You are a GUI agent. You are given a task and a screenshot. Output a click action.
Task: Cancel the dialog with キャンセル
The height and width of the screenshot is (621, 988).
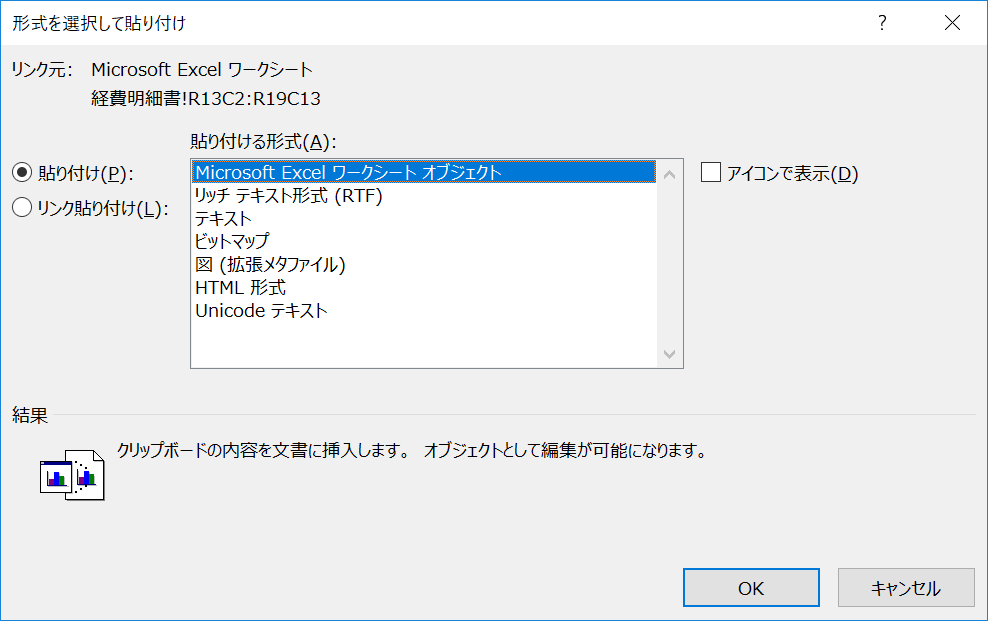(905, 587)
